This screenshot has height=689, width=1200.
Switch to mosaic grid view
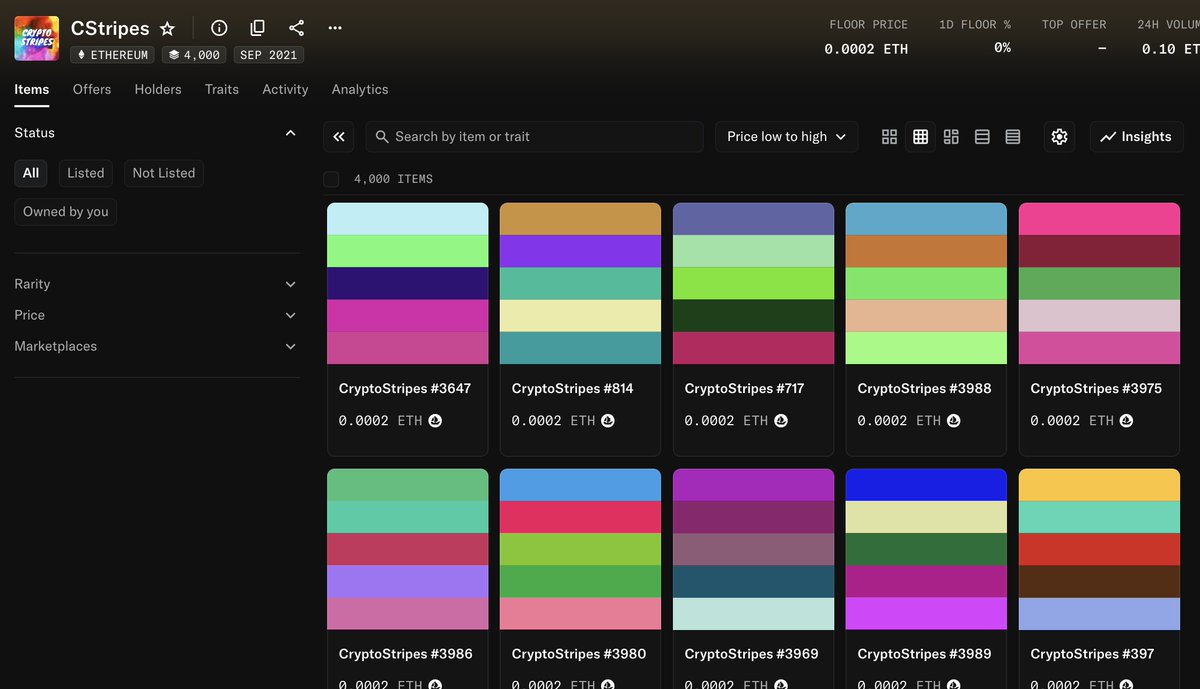coord(951,137)
